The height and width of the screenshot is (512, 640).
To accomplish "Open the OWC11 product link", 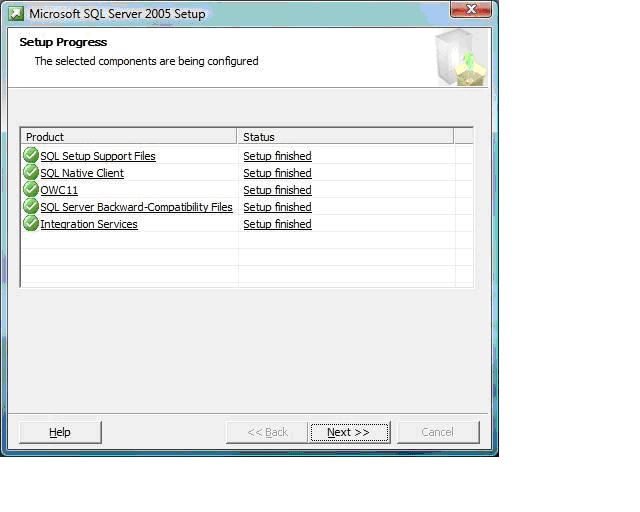I will click(x=59, y=190).
